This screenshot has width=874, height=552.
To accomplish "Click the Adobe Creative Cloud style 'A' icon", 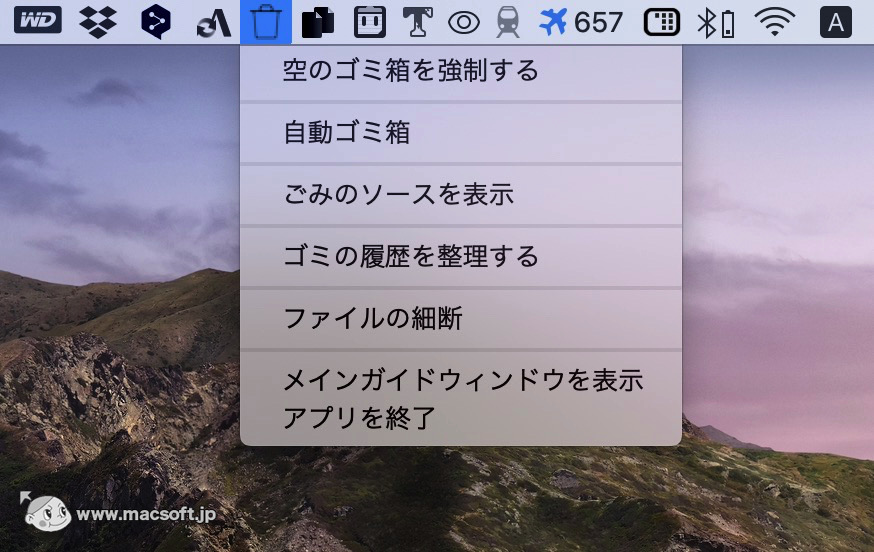I will pos(214,24).
